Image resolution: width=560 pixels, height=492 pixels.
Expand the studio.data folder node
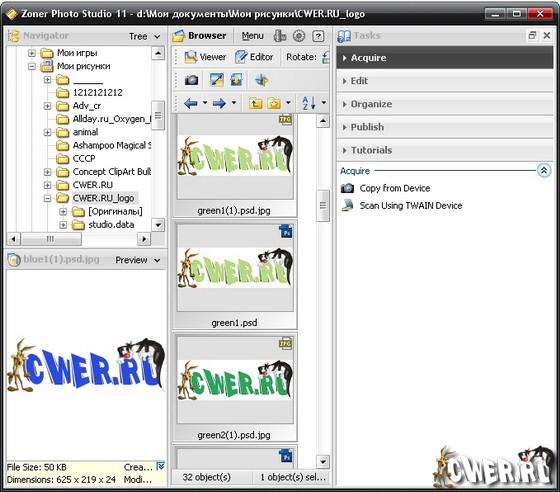(x=63, y=225)
